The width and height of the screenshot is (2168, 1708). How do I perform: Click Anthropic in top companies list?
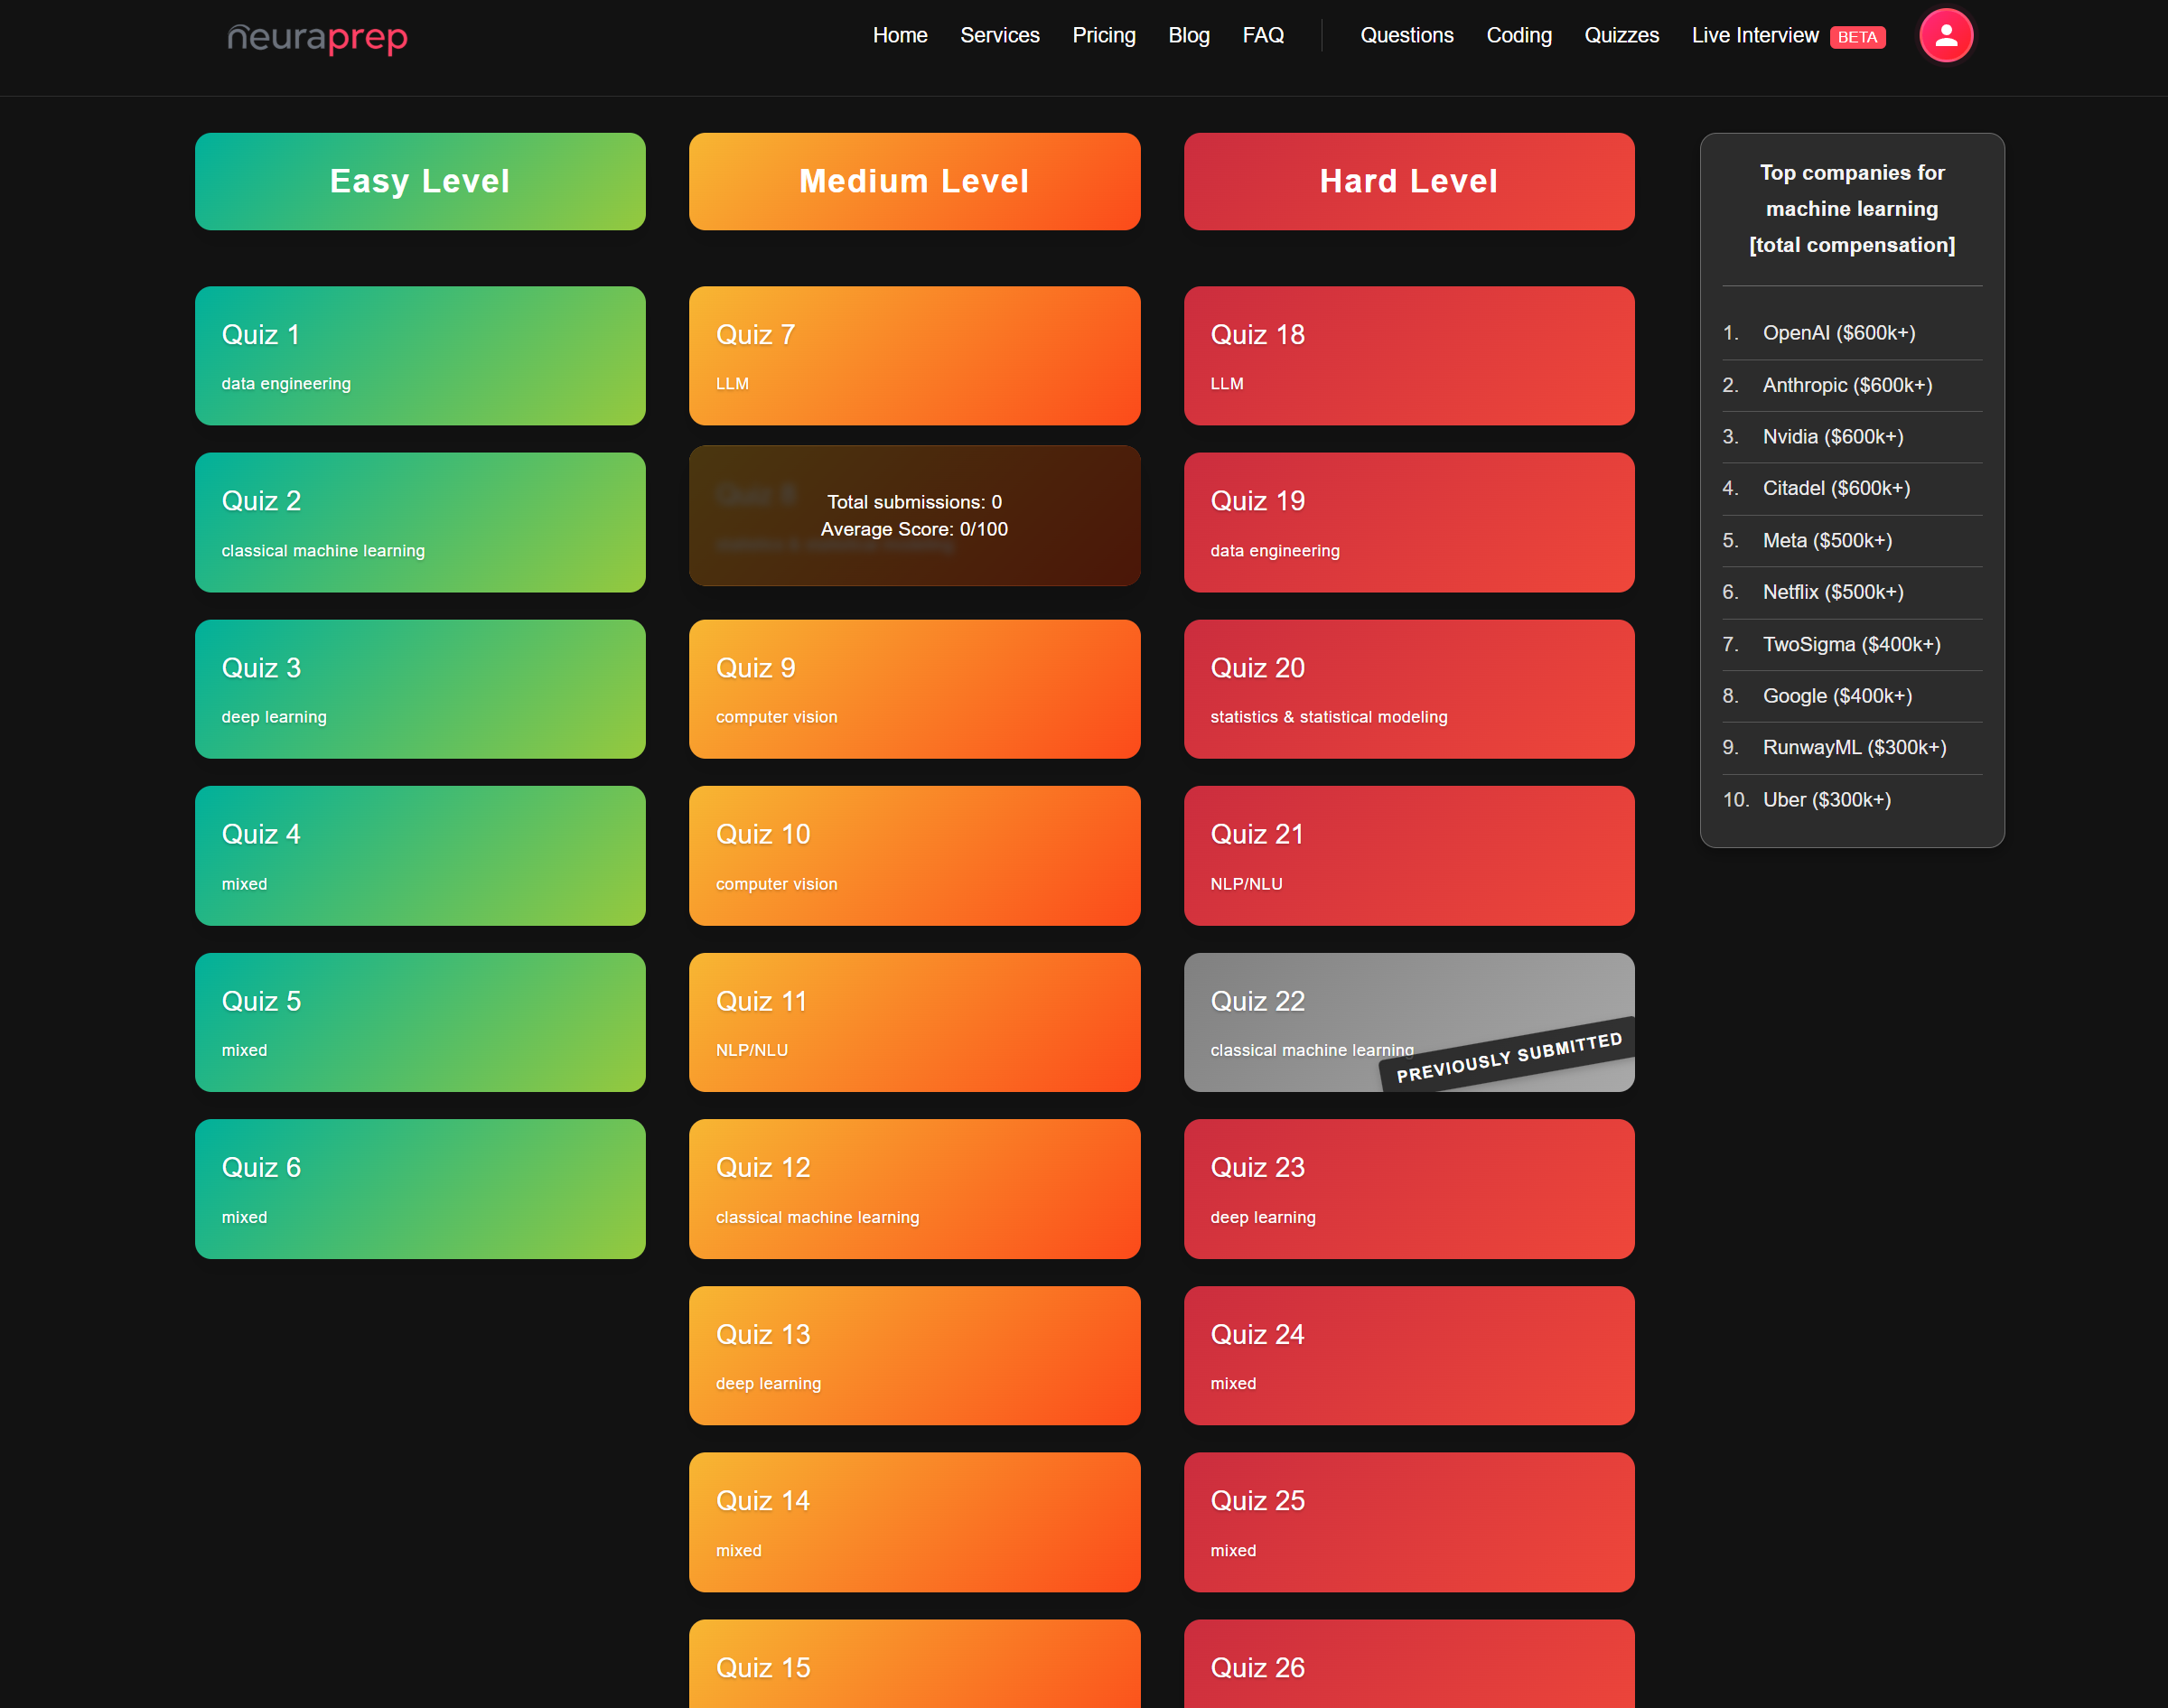tap(1846, 385)
